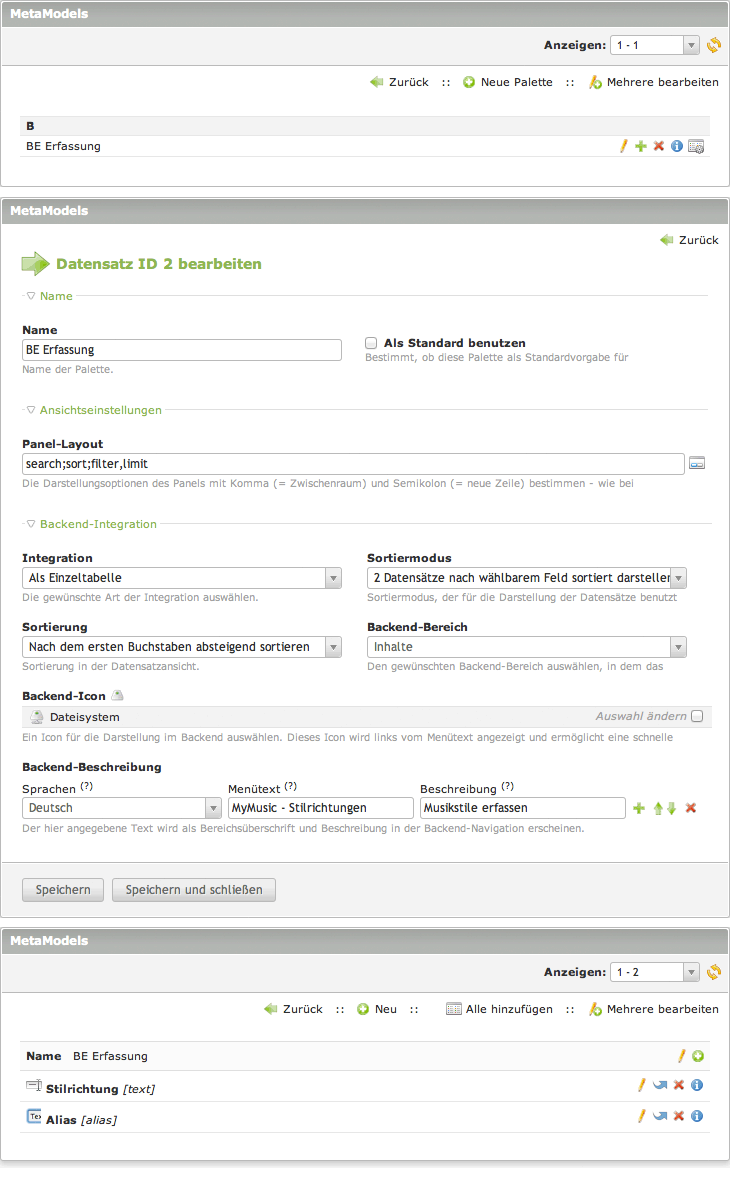
Task: Collapse the Backend-Integration section
Action: tap(31, 524)
